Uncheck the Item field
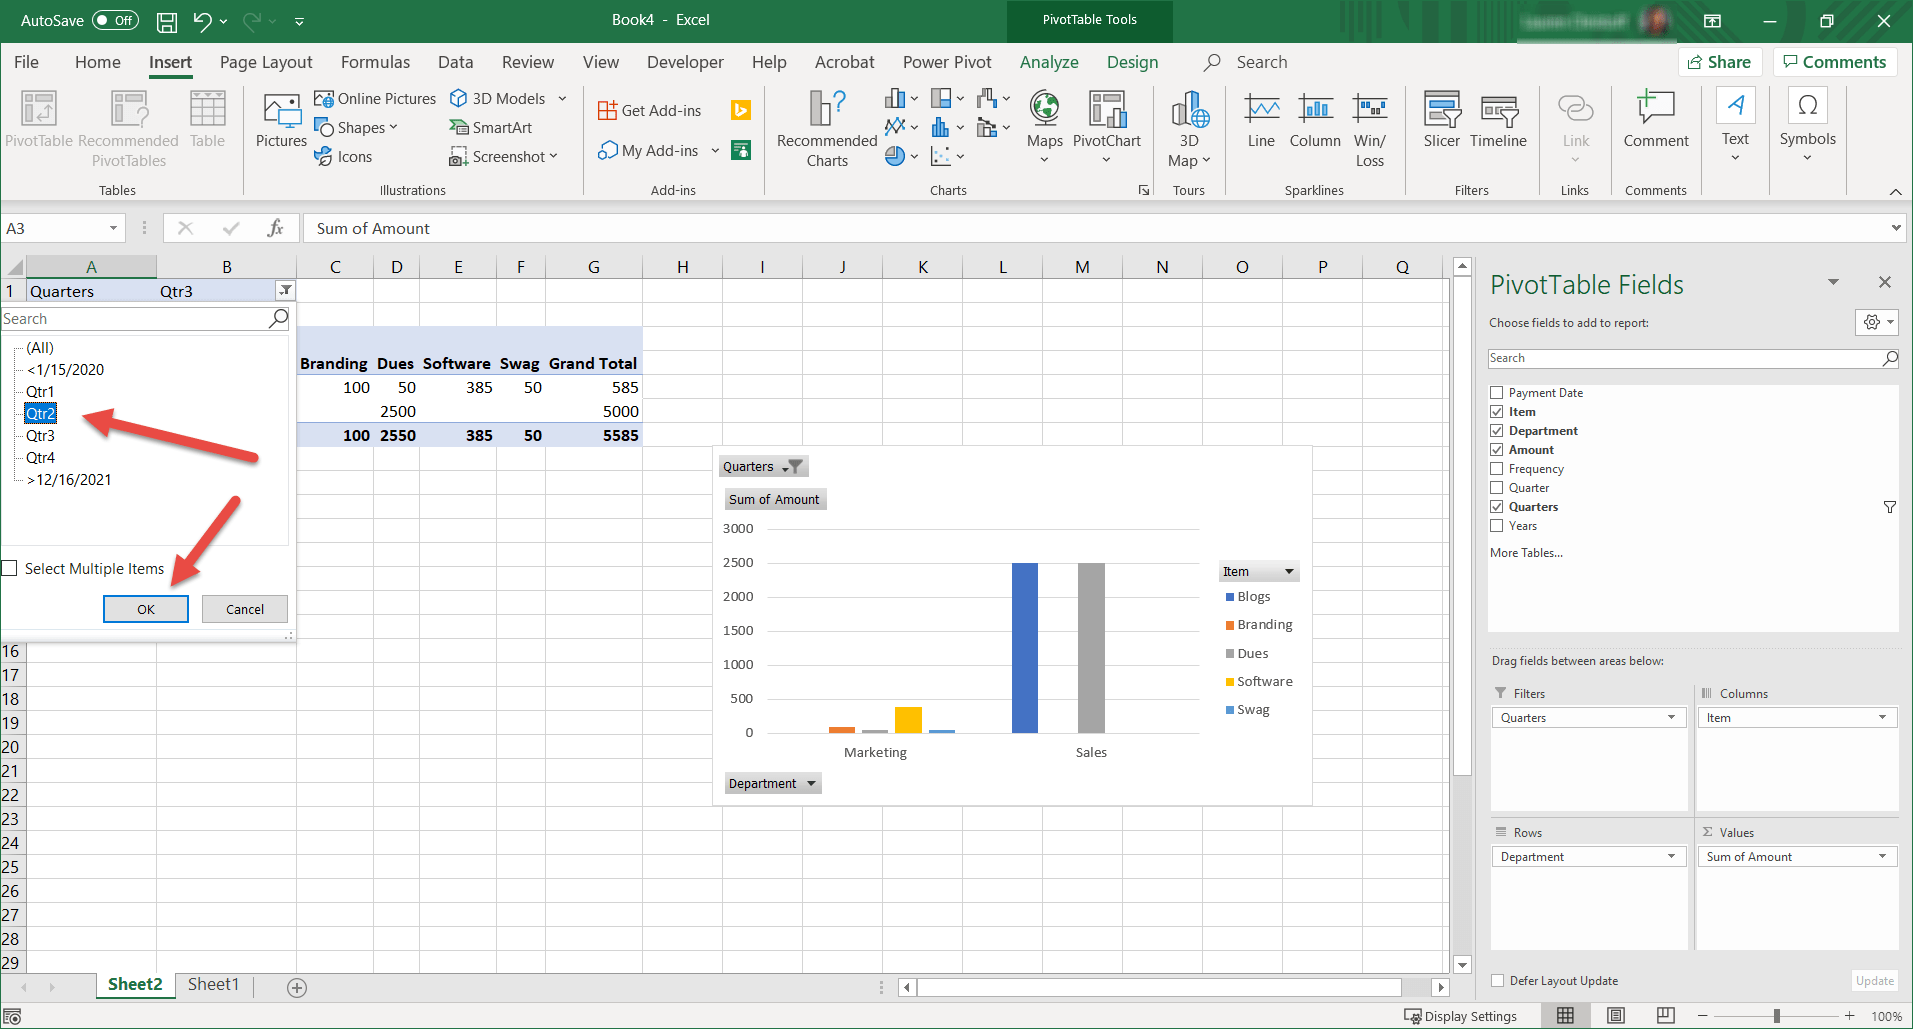1913x1029 pixels. click(1497, 412)
